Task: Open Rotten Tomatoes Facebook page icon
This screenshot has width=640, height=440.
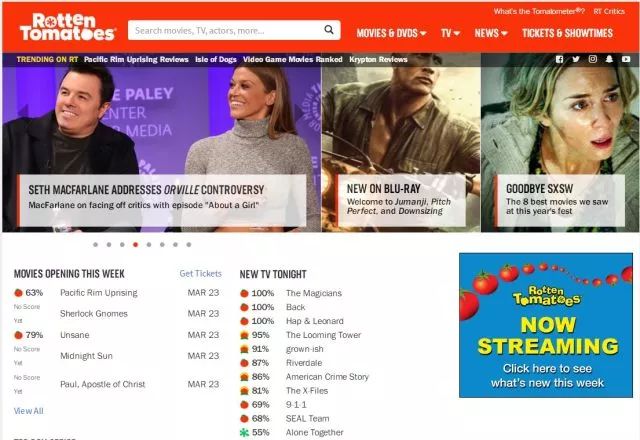Action: [560, 59]
